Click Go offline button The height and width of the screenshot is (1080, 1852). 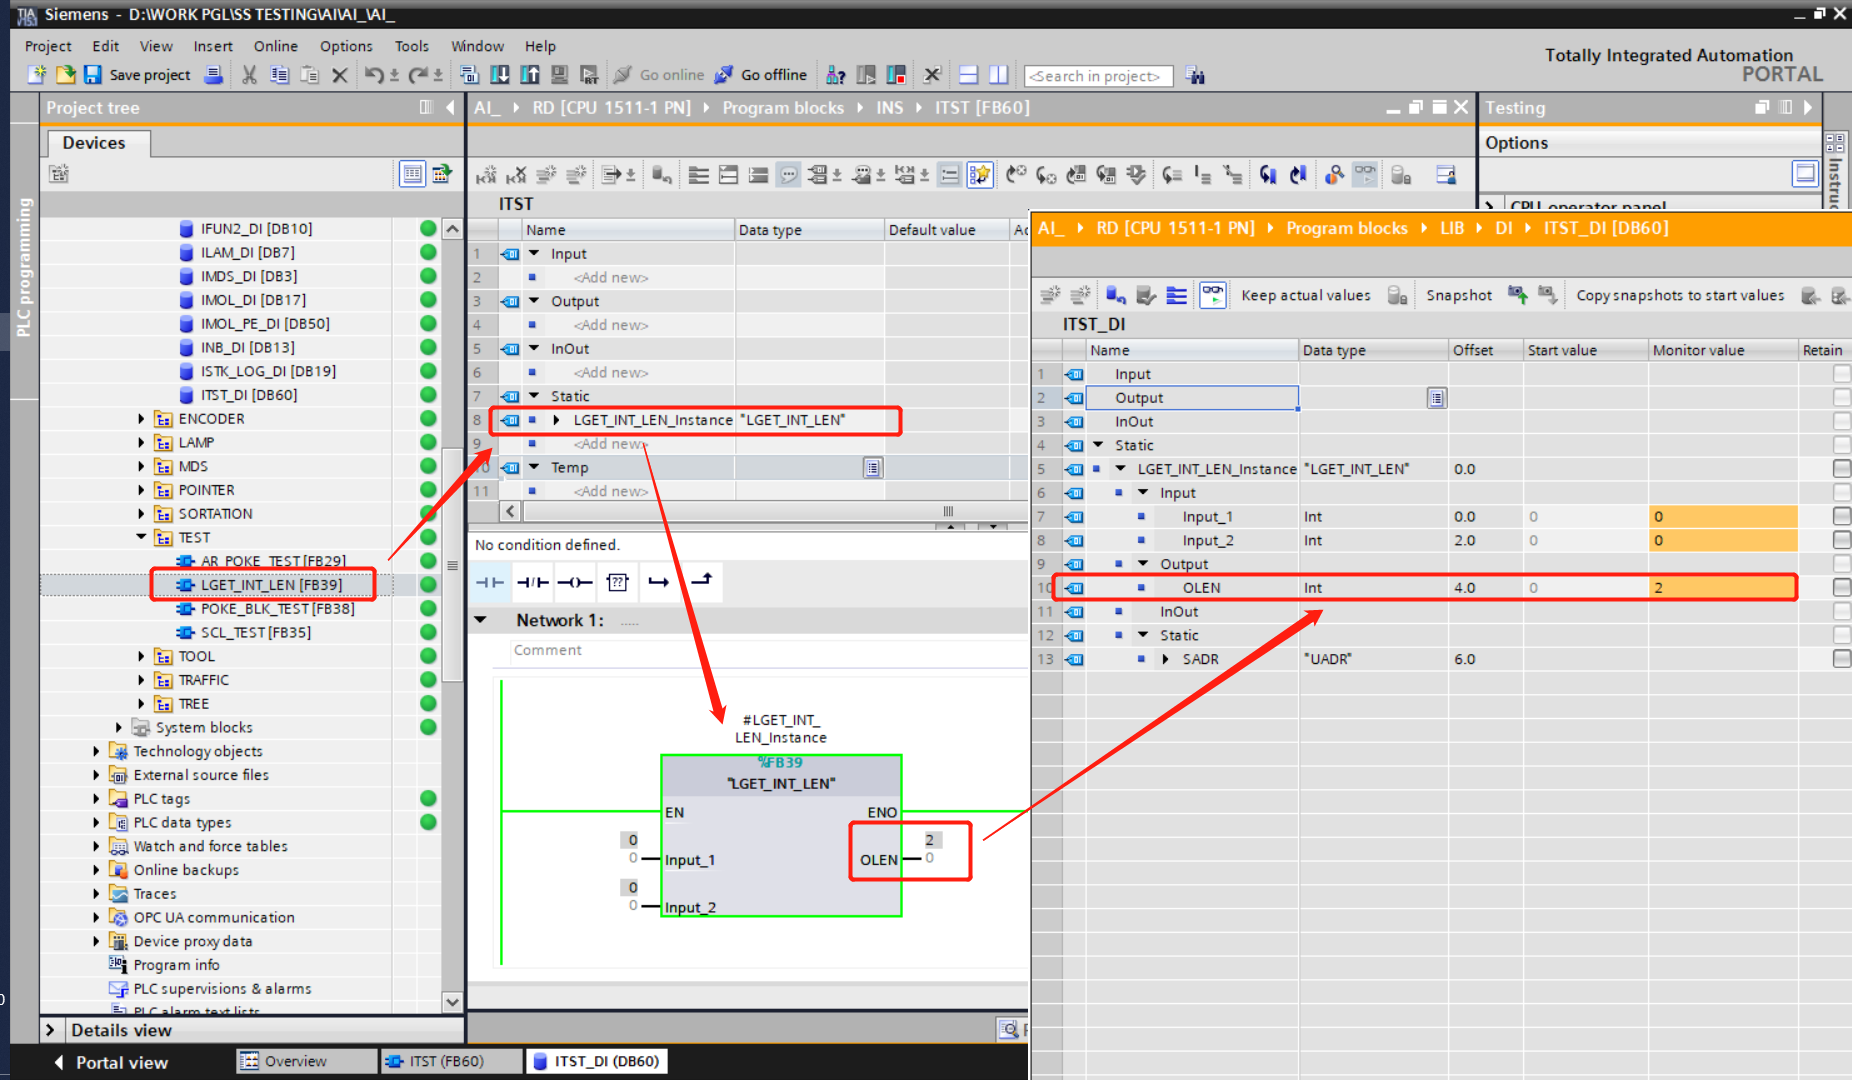pyautogui.click(x=762, y=75)
